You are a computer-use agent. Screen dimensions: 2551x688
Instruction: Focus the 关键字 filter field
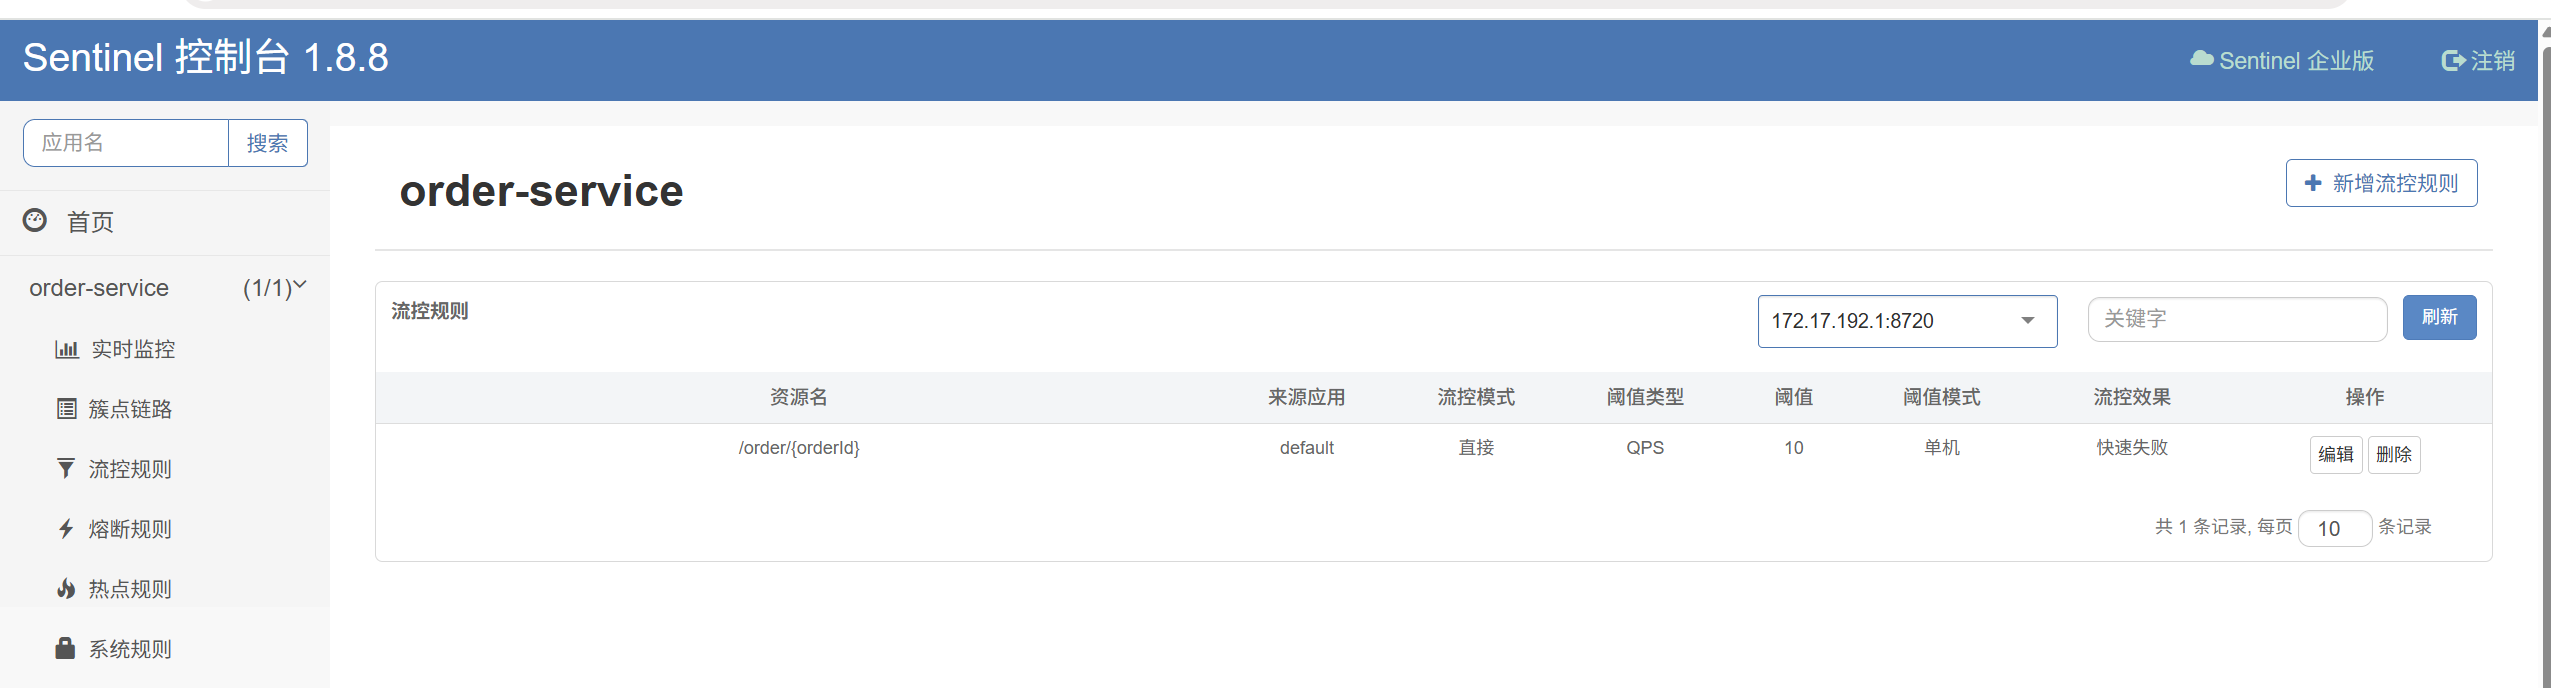point(2237,319)
